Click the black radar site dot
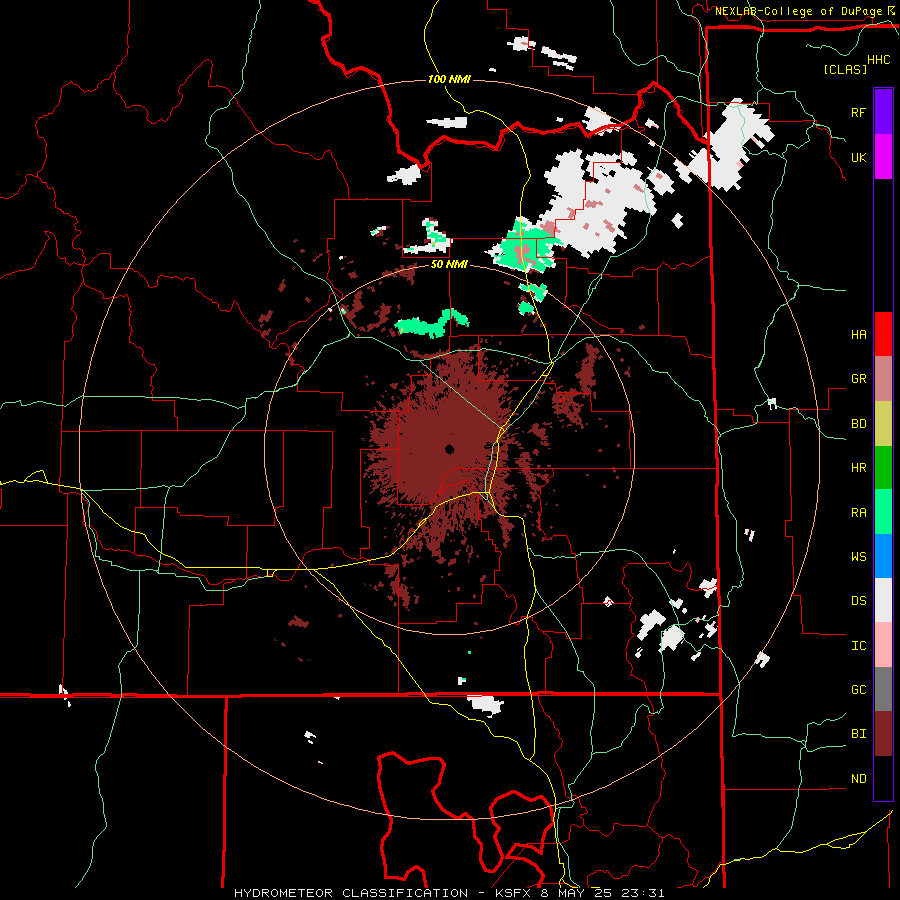This screenshot has height=900, width=900. tap(449, 449)
